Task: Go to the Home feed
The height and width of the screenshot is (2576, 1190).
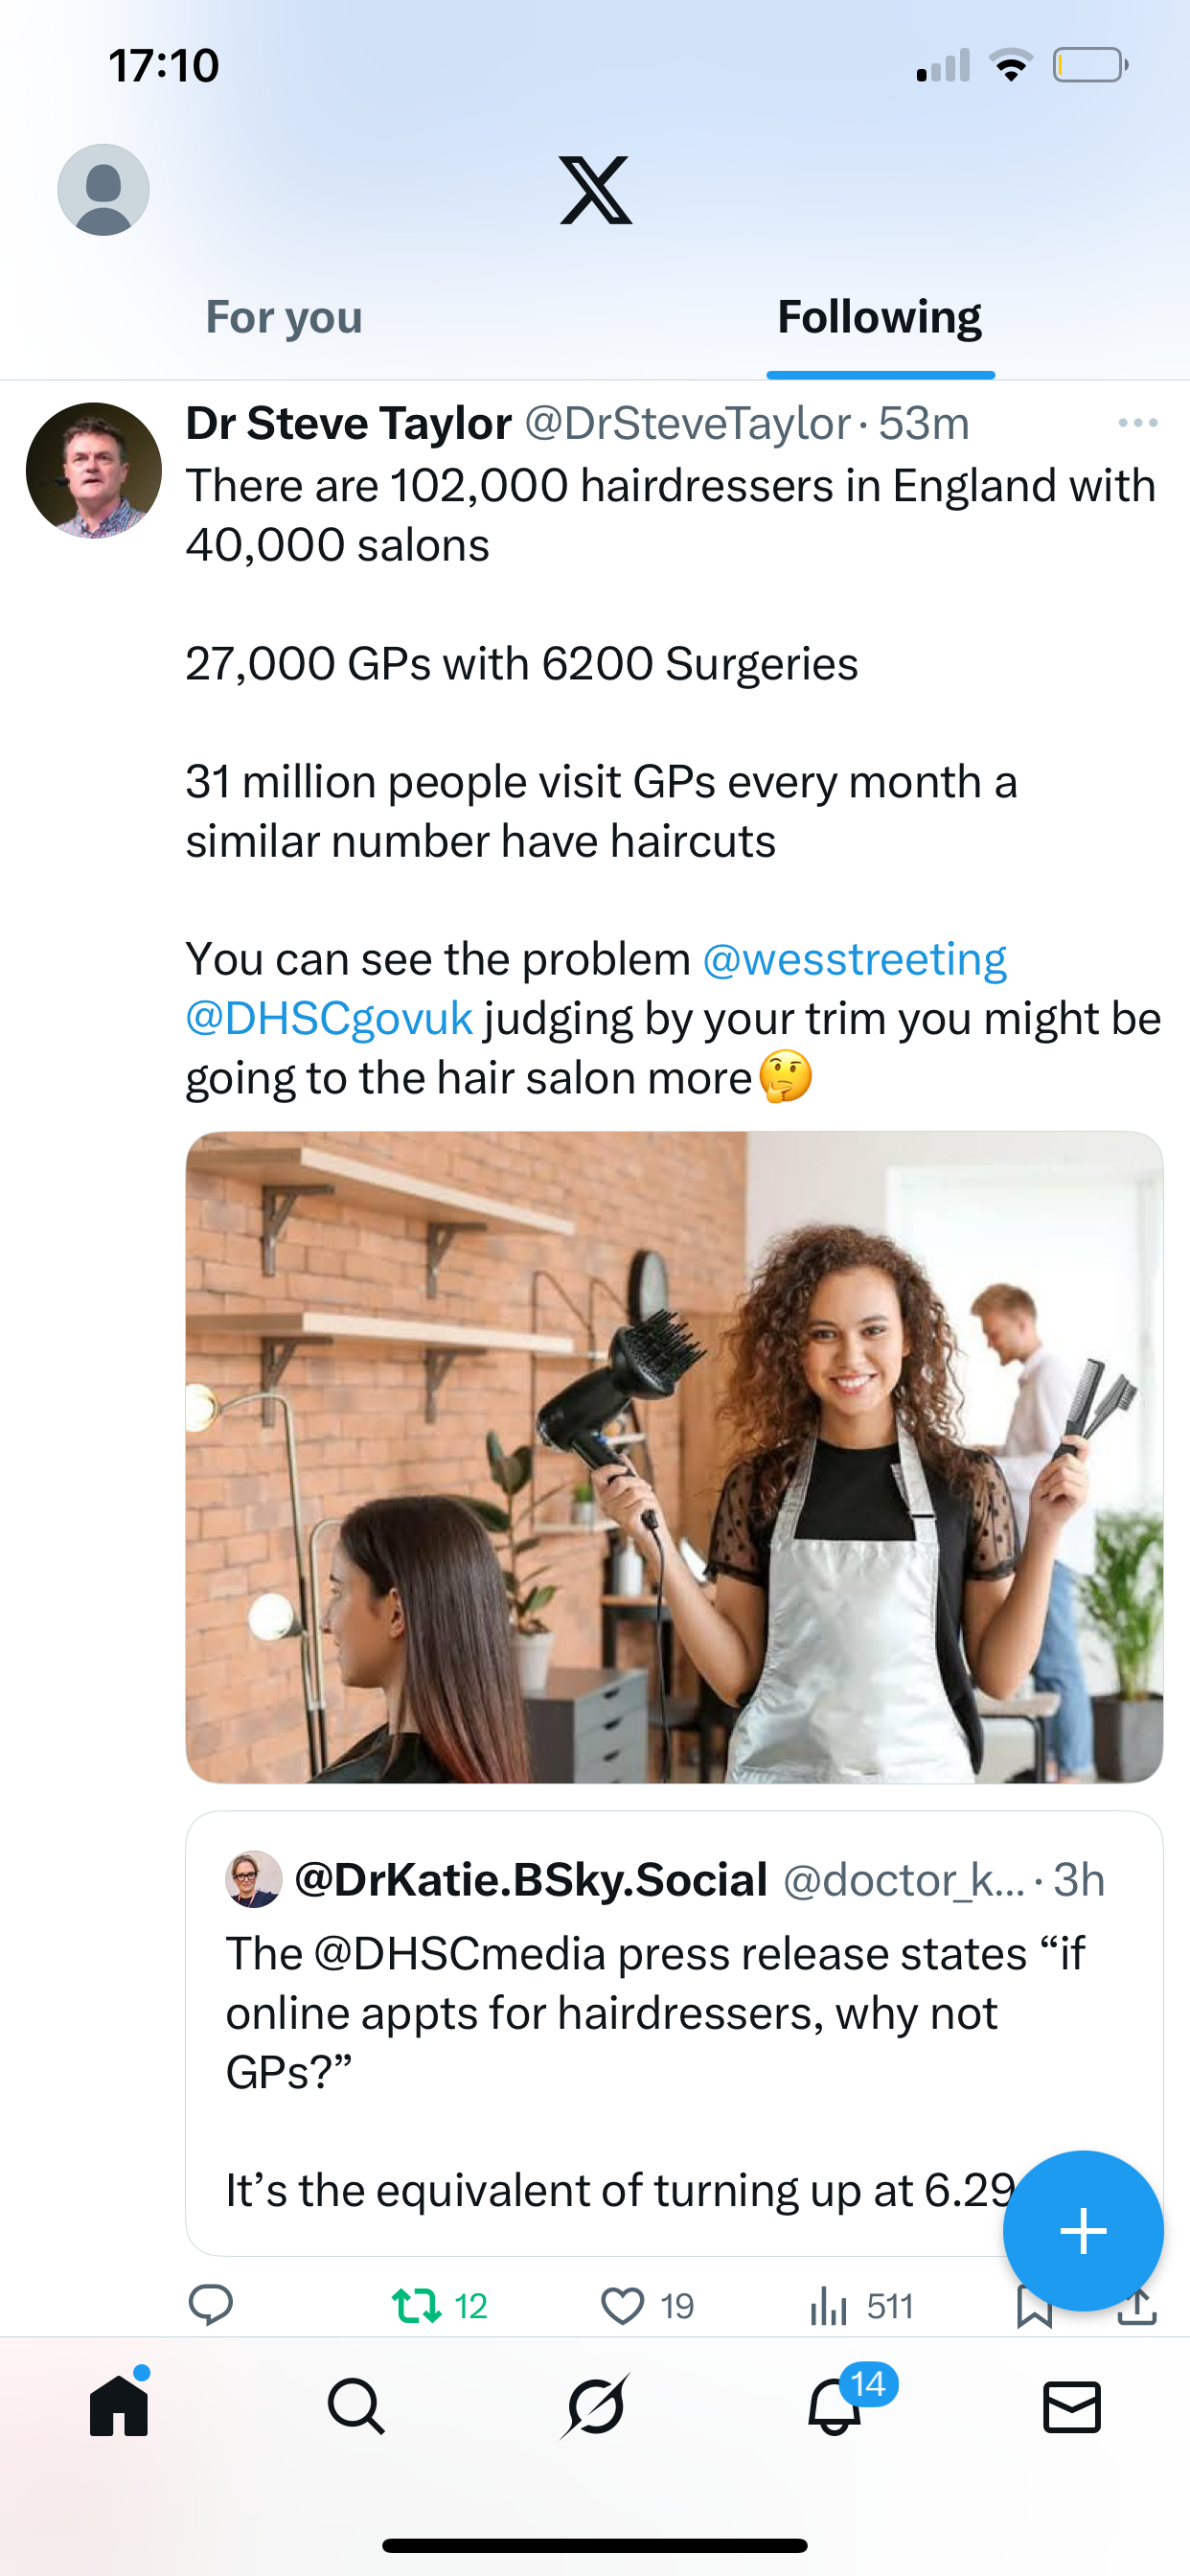Action: 119,2405
